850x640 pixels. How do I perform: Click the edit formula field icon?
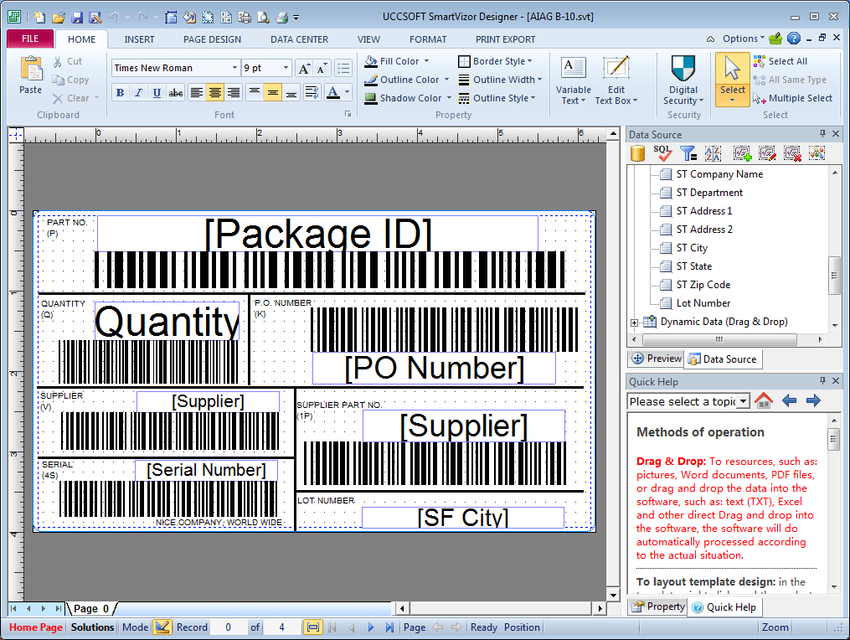[767, 153]
